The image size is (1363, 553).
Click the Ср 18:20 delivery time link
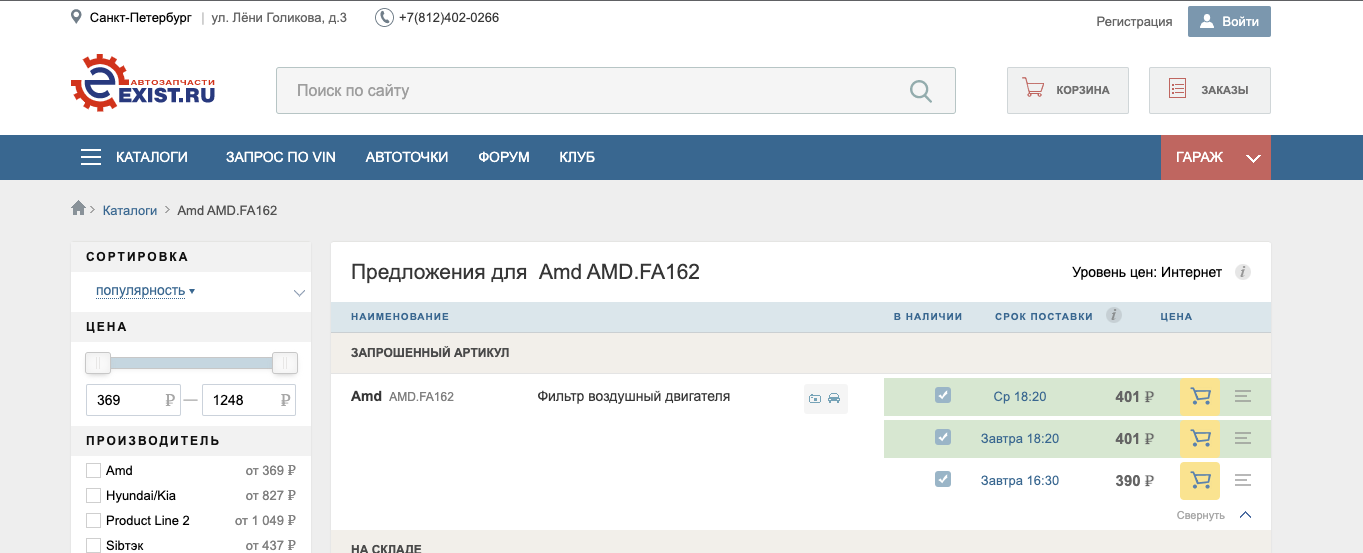point(1020,397)
